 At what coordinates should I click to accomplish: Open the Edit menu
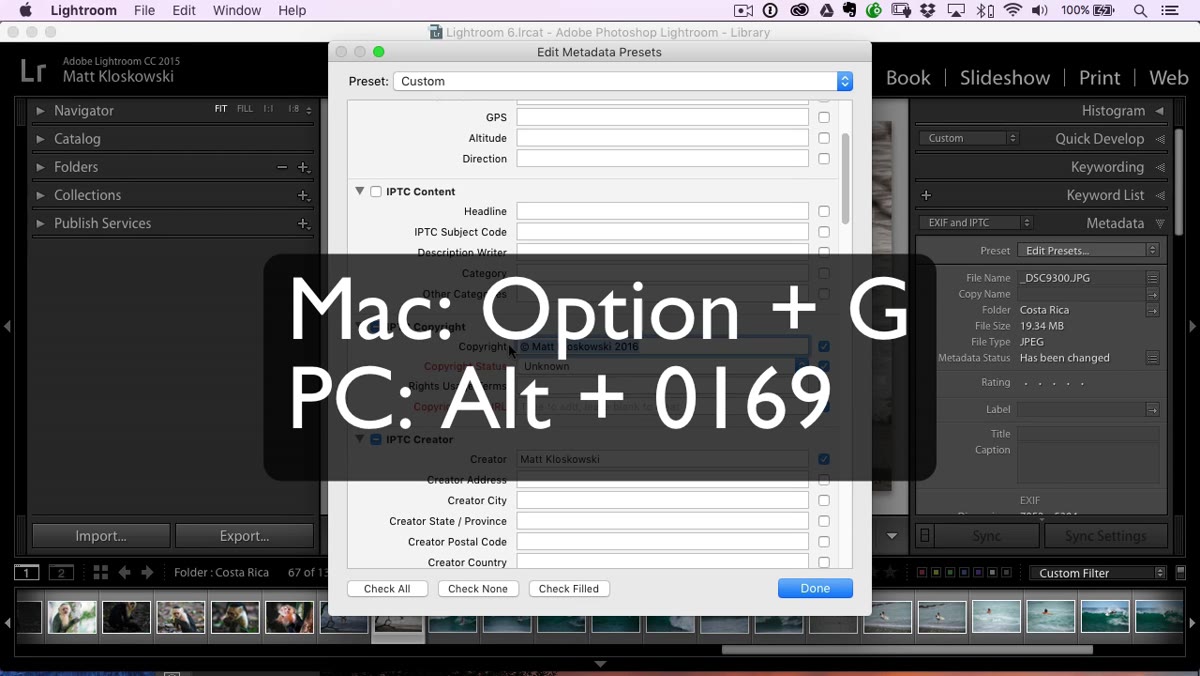184,10
